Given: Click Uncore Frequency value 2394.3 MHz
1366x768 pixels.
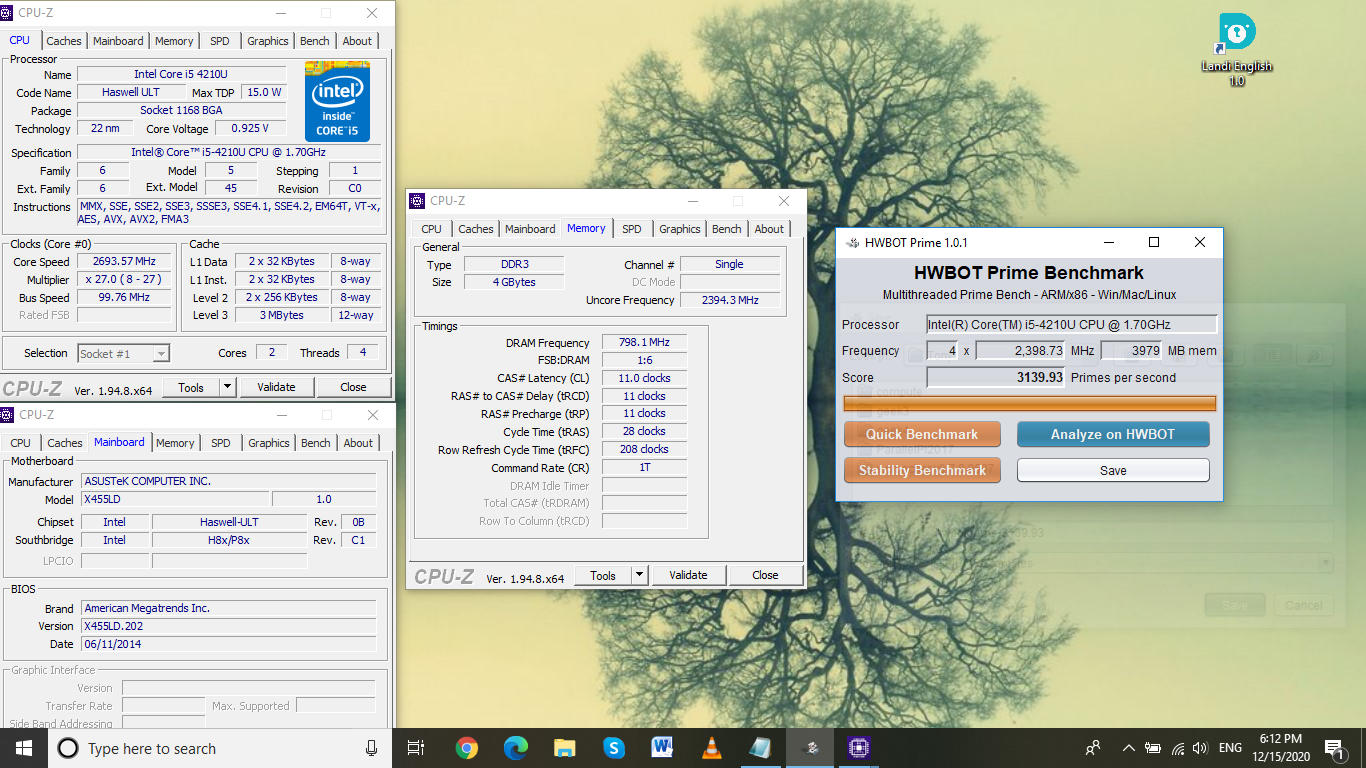Looking at the screenshot, I should pos(730,300).
